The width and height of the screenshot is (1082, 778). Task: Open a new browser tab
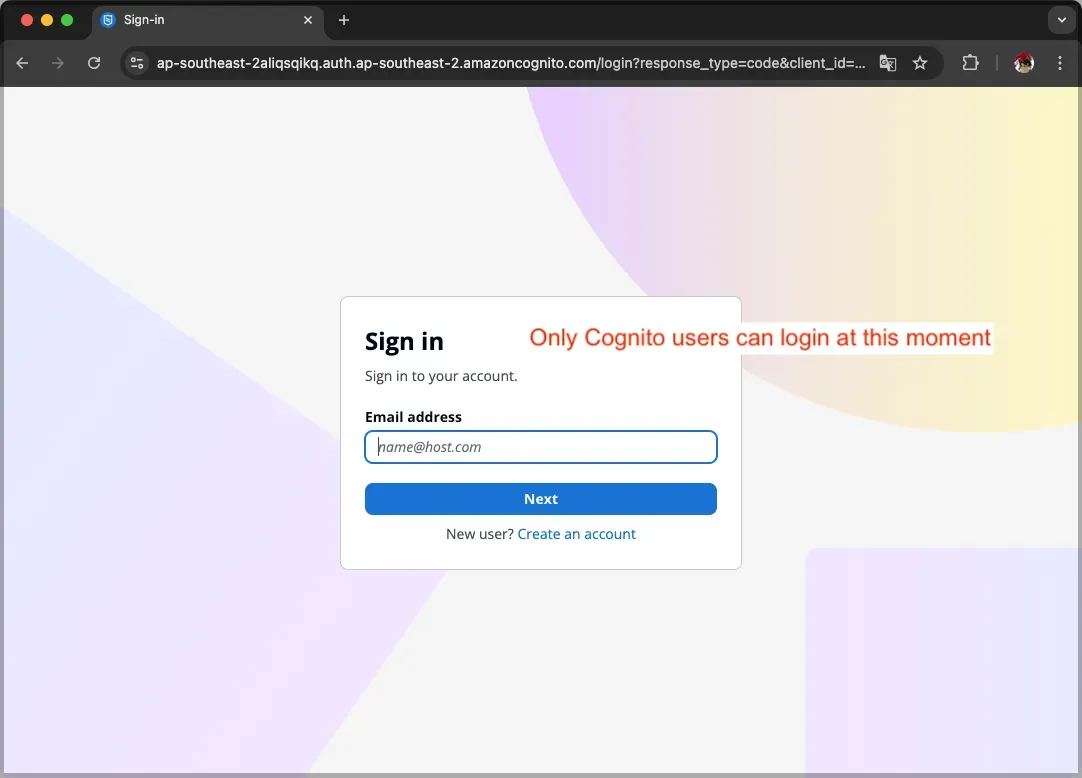[x=344, y=20]
